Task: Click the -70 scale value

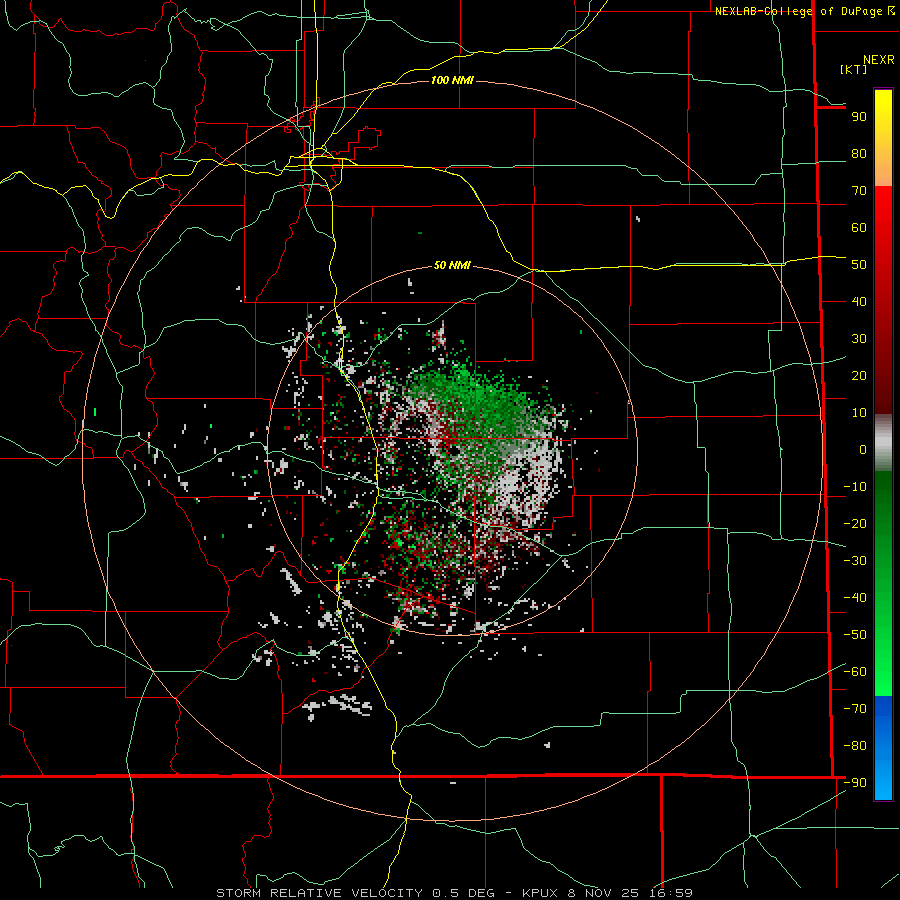Action: (x=855, y=709)
